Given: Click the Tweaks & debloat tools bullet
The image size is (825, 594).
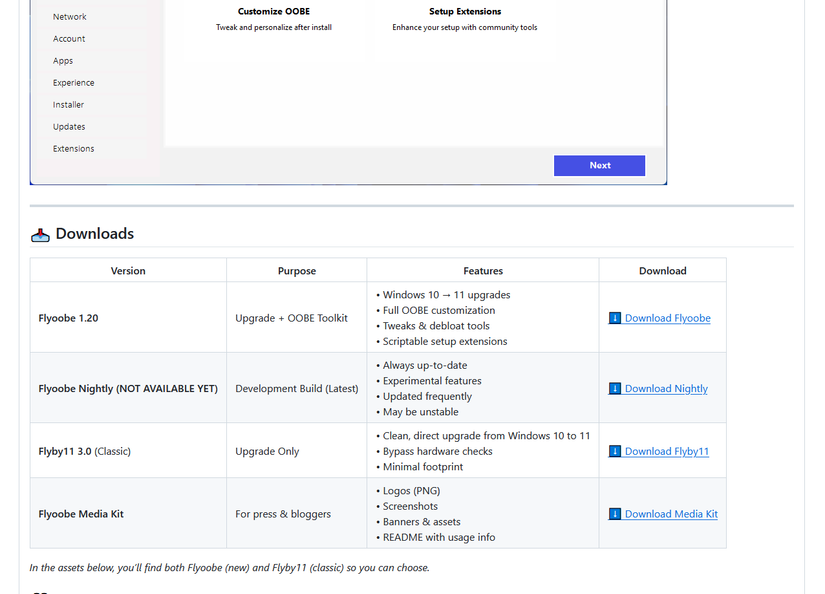Looking at the screenshot, I should [433, 326].
